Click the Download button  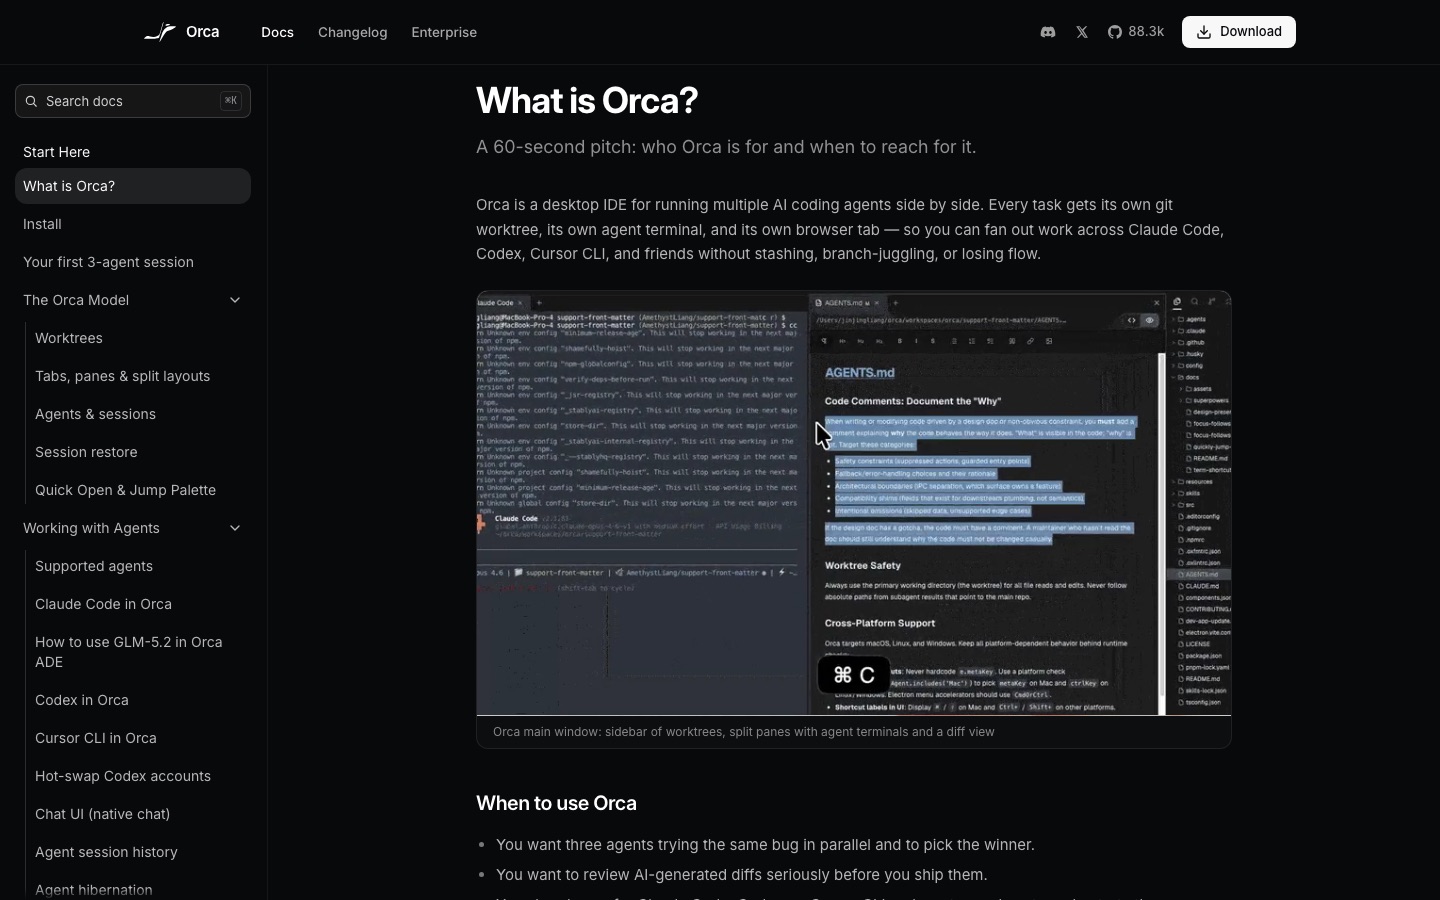point(1239,32)
